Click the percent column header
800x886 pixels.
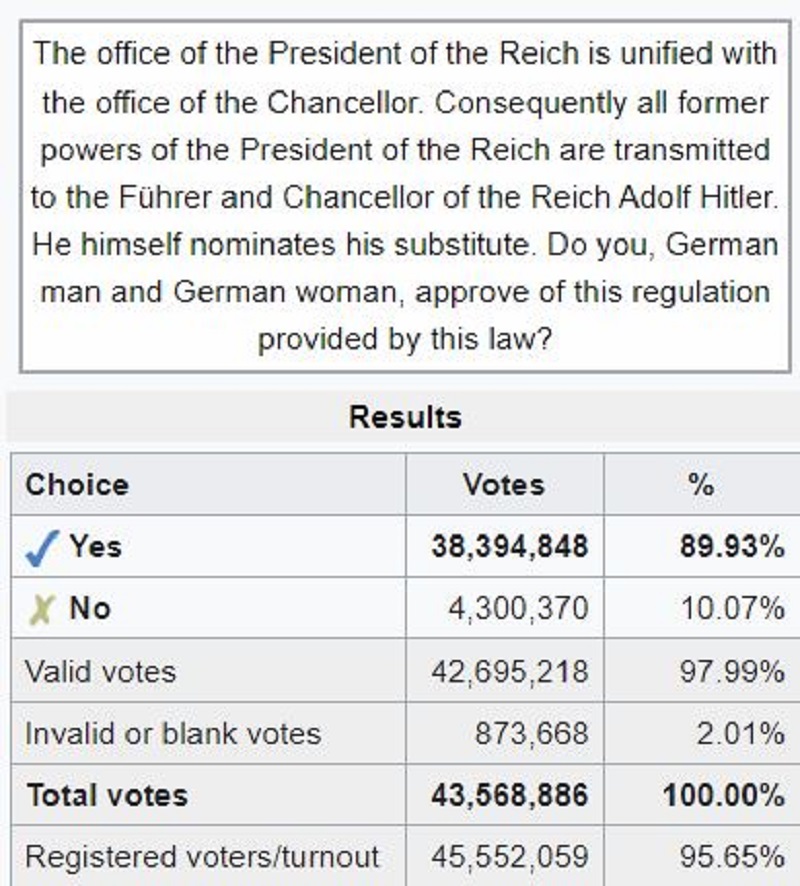coord(701,485)
